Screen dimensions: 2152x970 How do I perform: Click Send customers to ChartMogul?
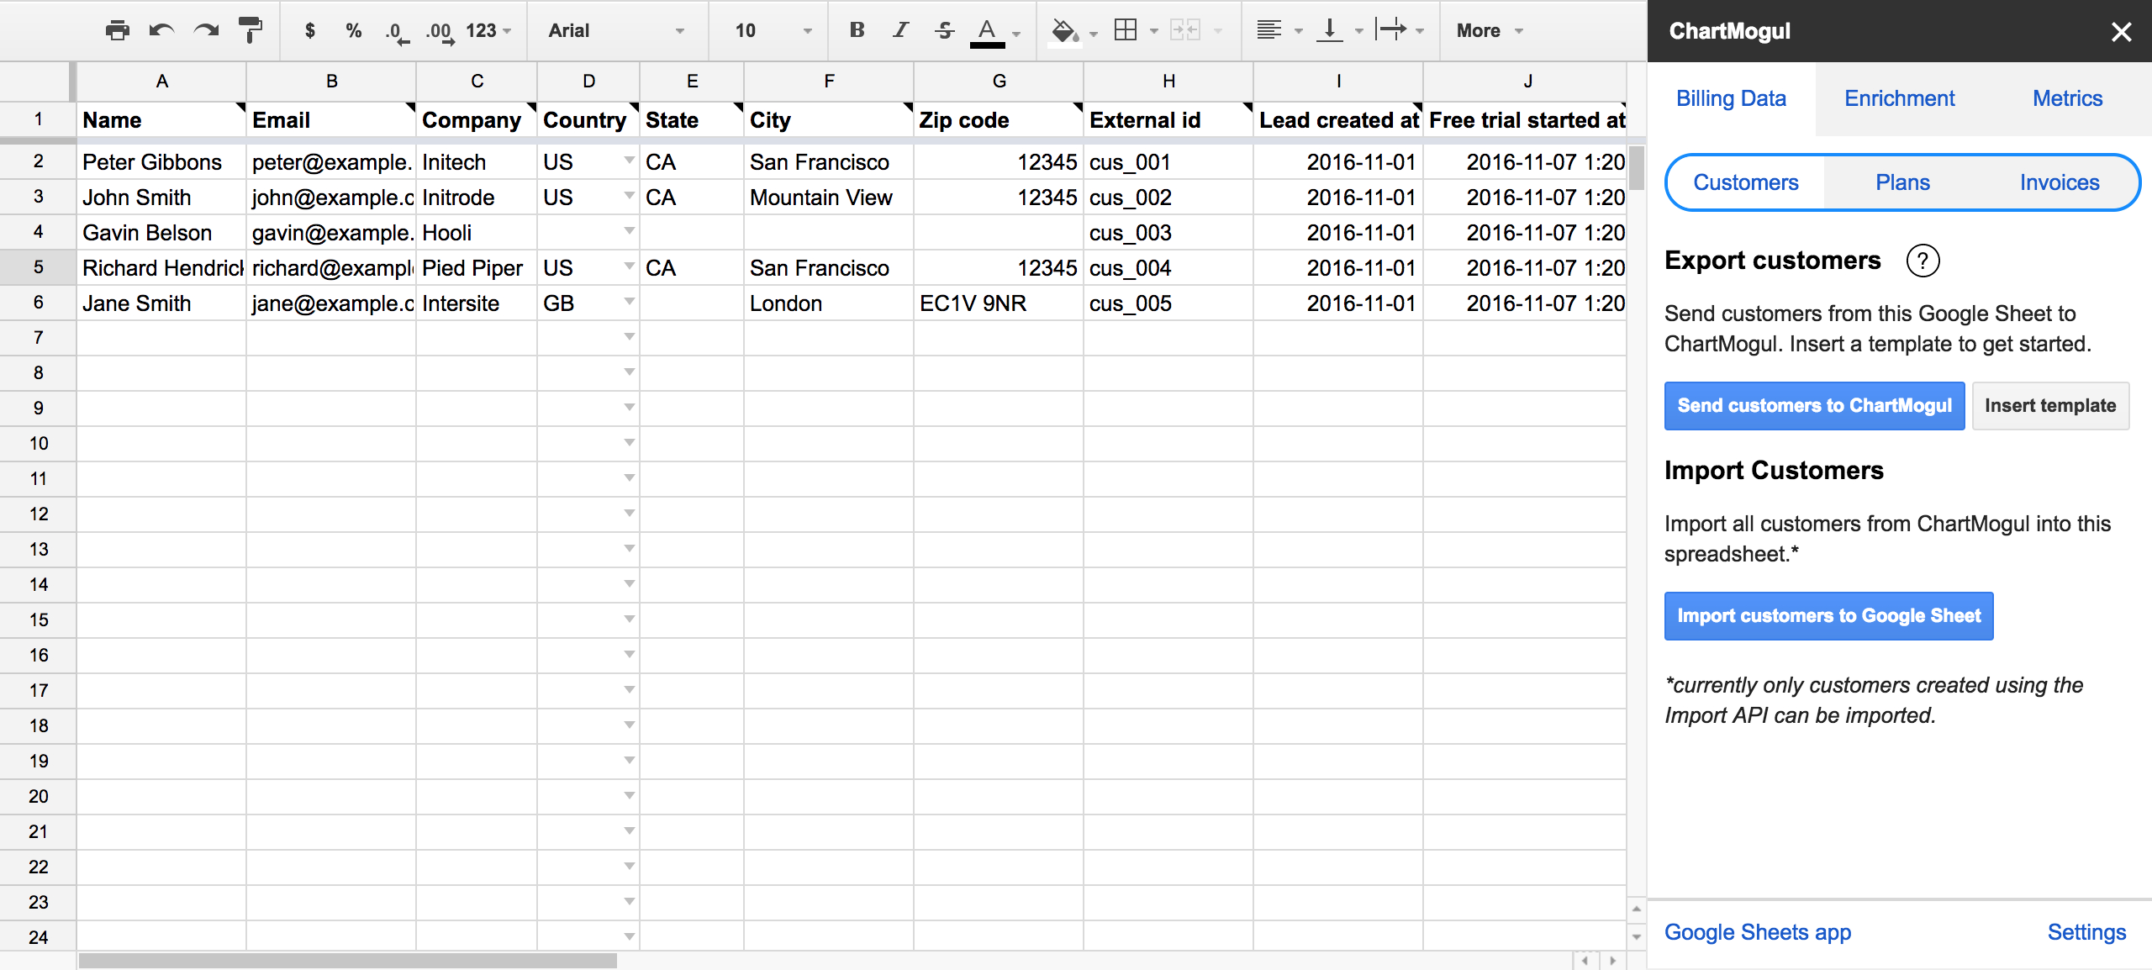point(1813,405)
